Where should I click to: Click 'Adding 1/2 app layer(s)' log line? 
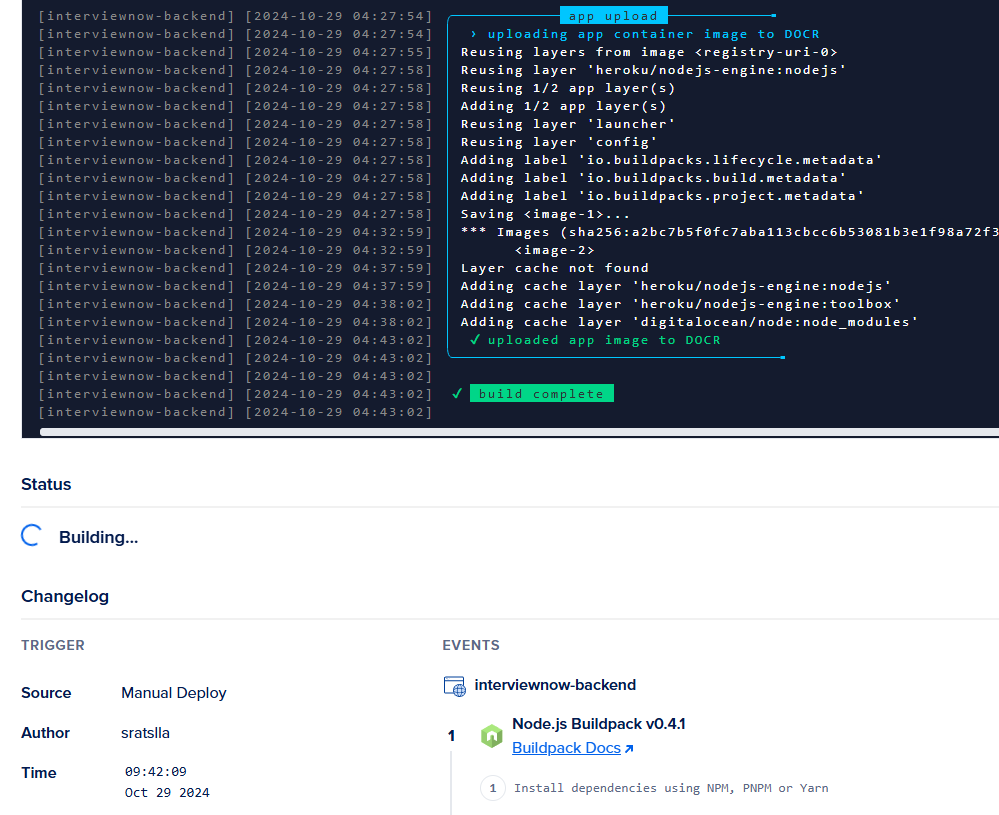click(563, 106)
